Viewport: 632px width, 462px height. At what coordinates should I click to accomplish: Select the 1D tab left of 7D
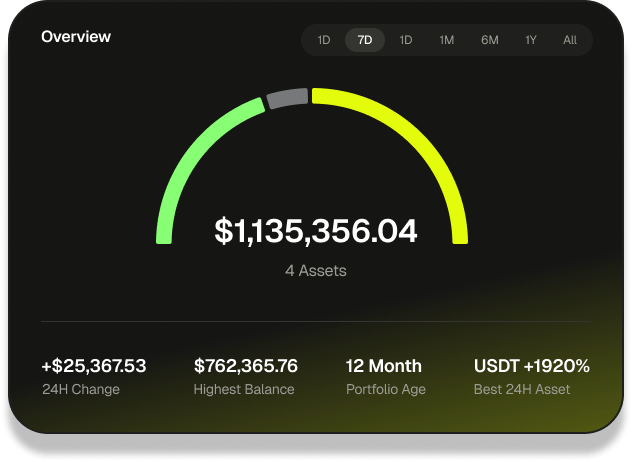pos(324,40)
